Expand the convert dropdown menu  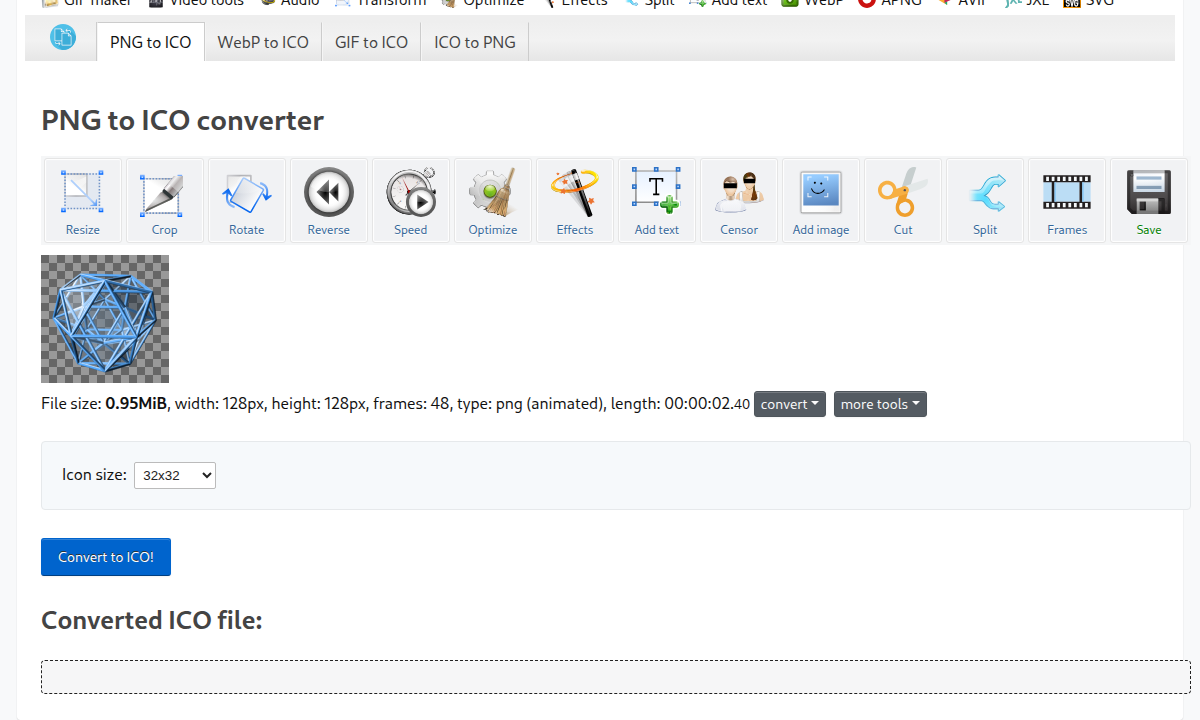[790, 404]
